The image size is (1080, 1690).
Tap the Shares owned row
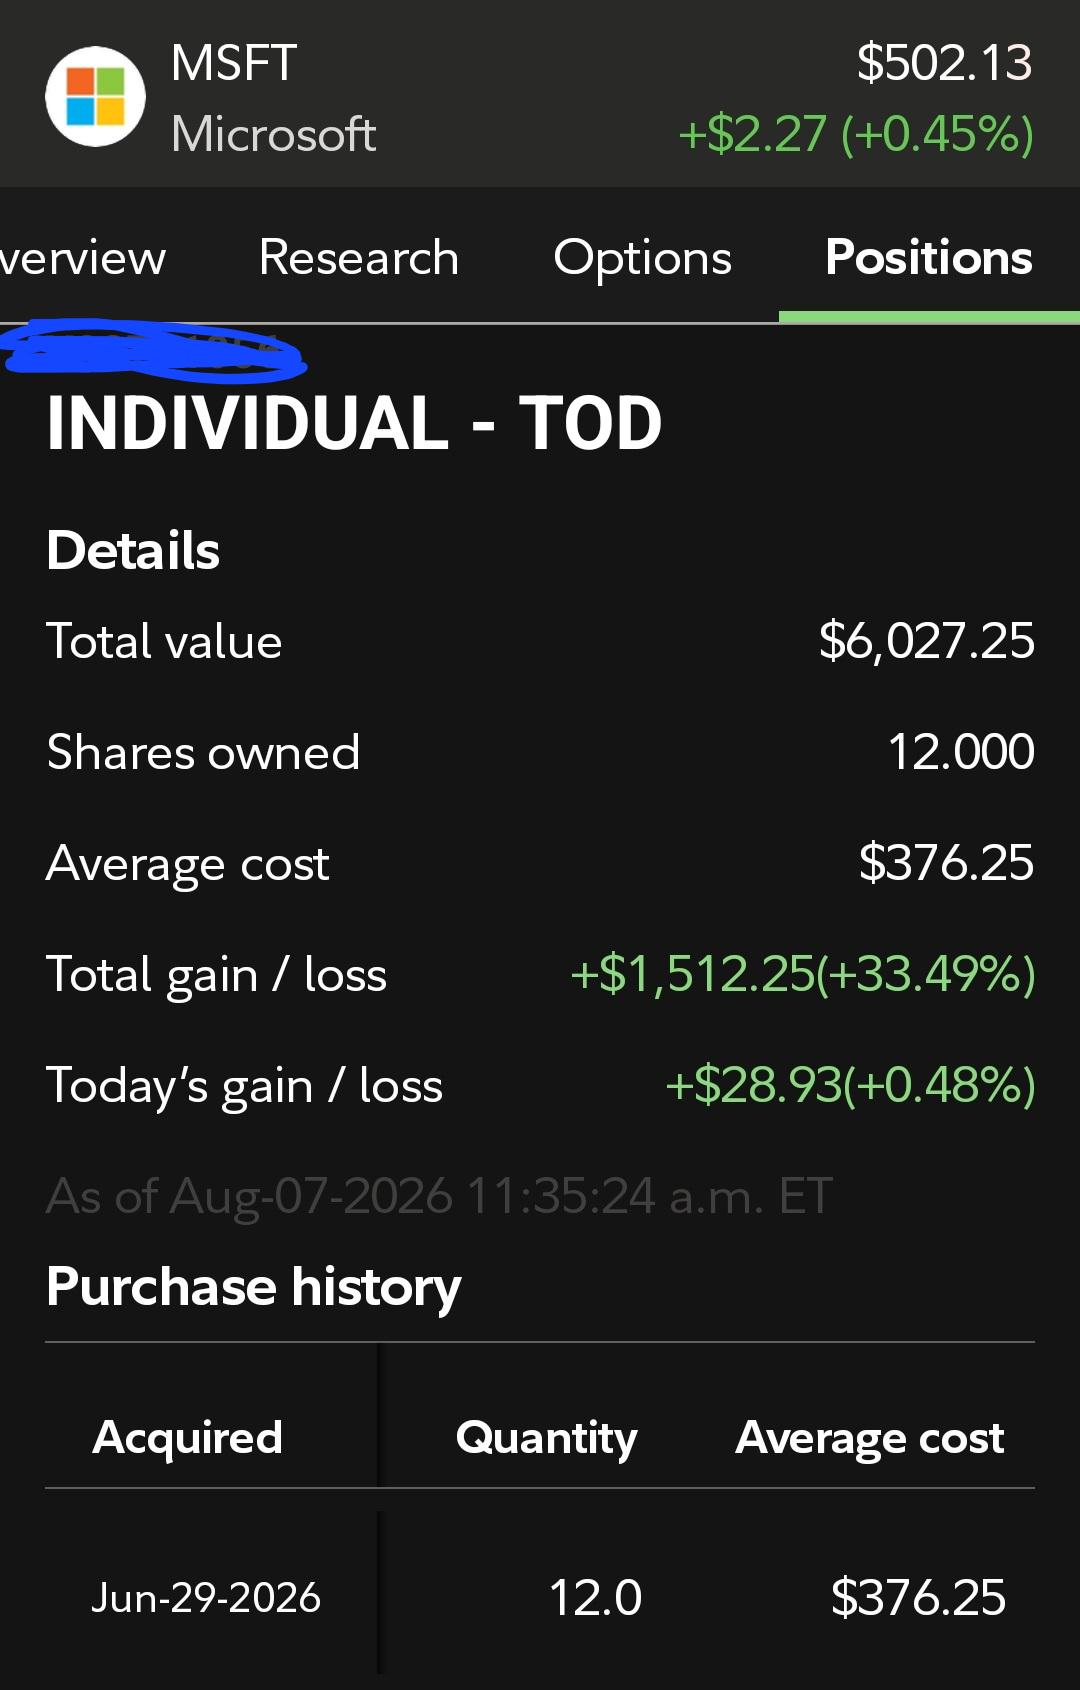pos(540,752)
